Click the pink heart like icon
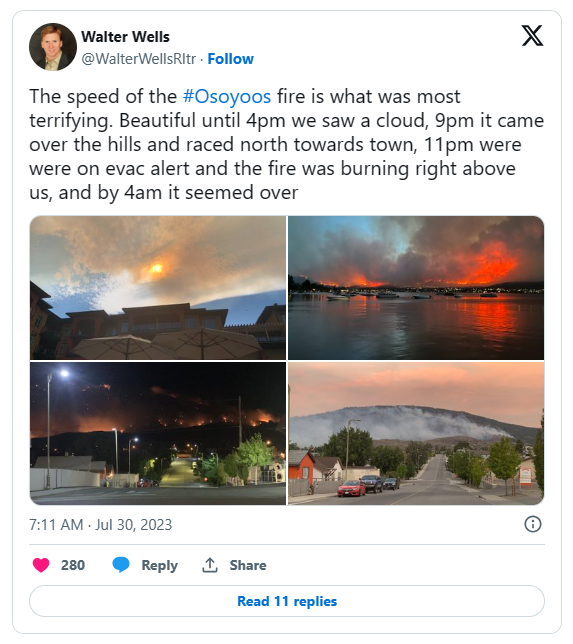 point(41,565)
